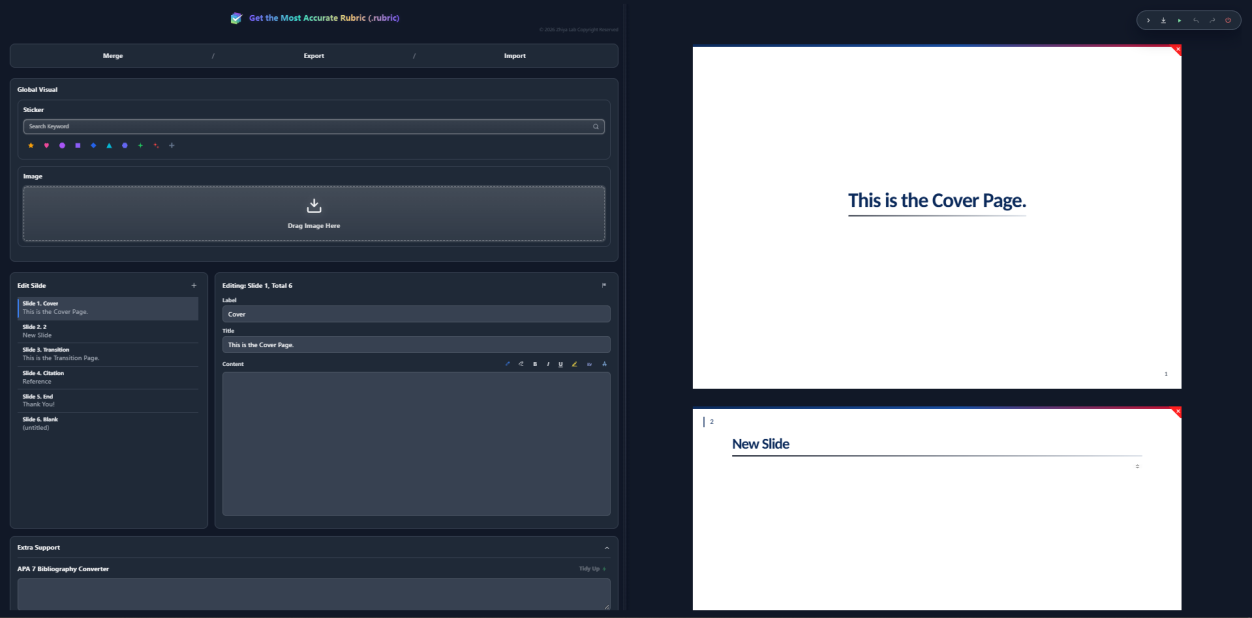
Task: Open the Import tab
Action: [x=515, y=56]
